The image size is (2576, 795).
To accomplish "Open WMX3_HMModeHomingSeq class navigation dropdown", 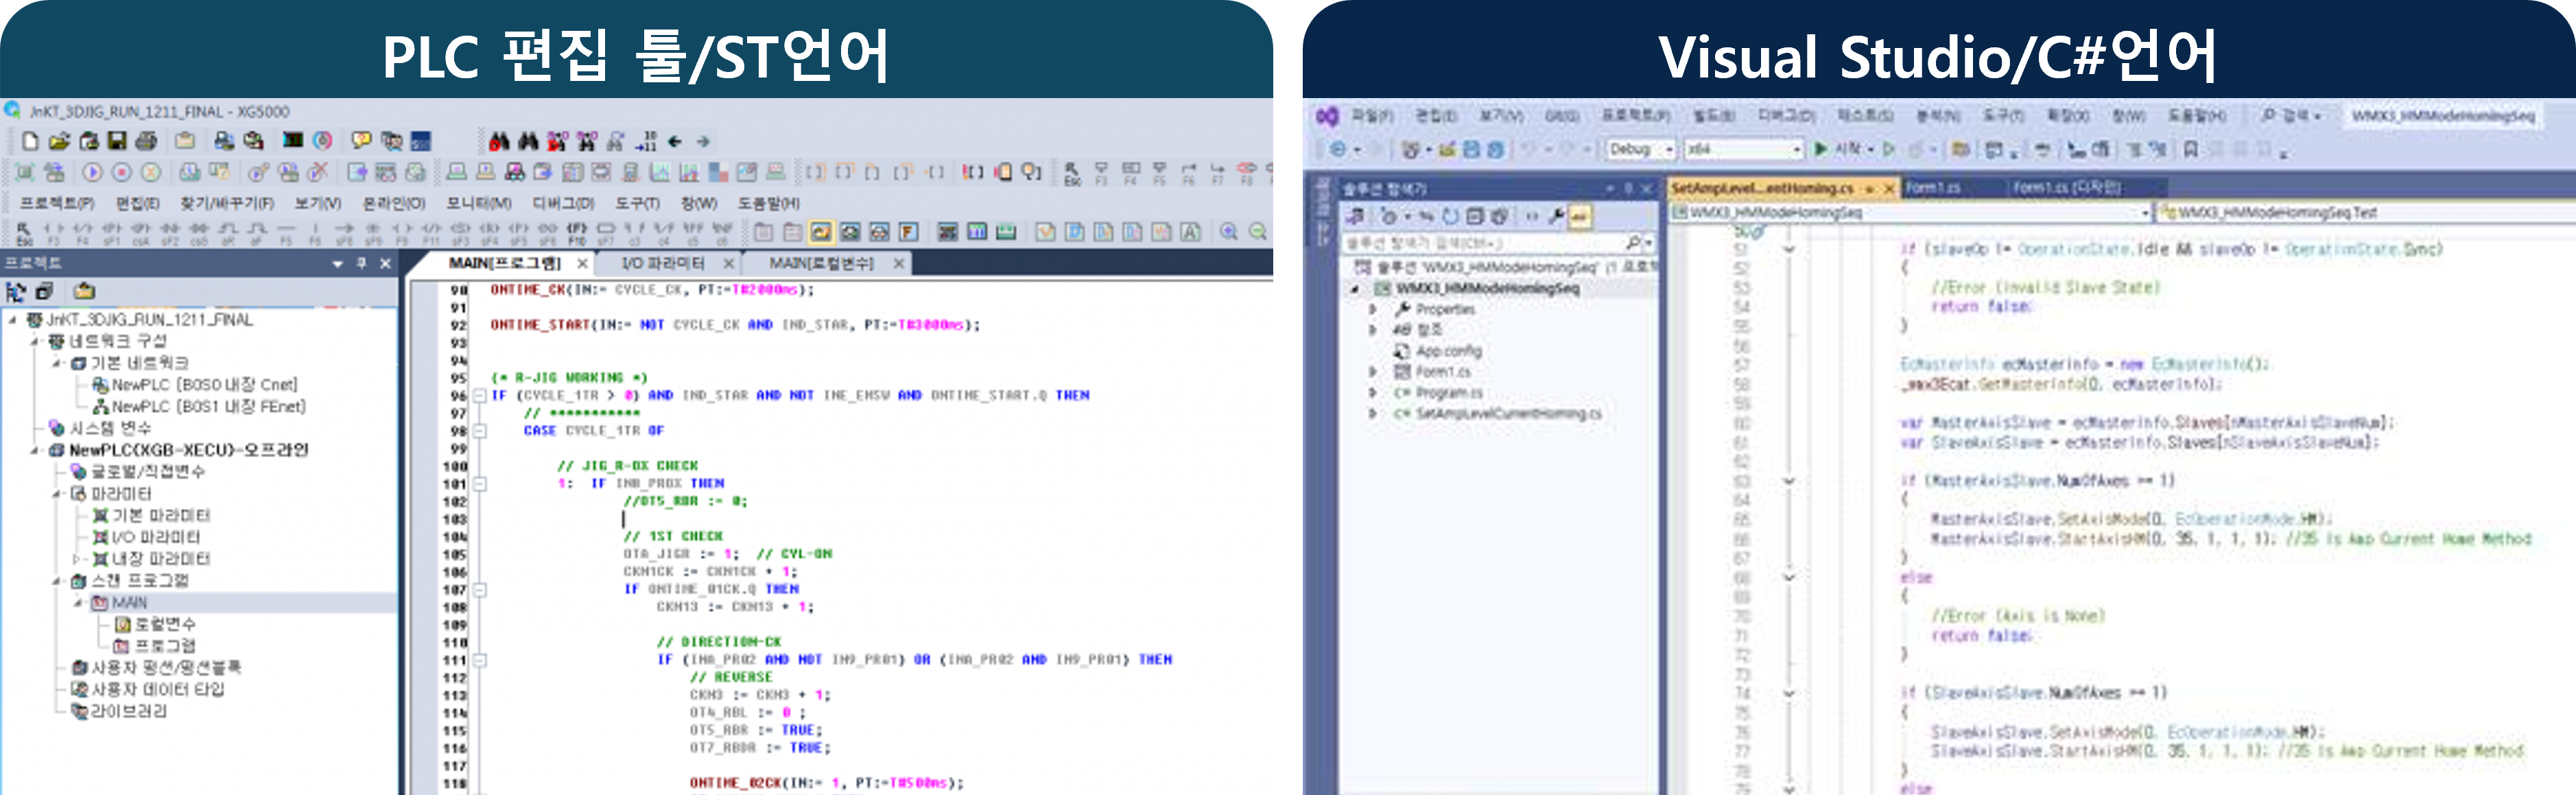I will point(1910,212).
